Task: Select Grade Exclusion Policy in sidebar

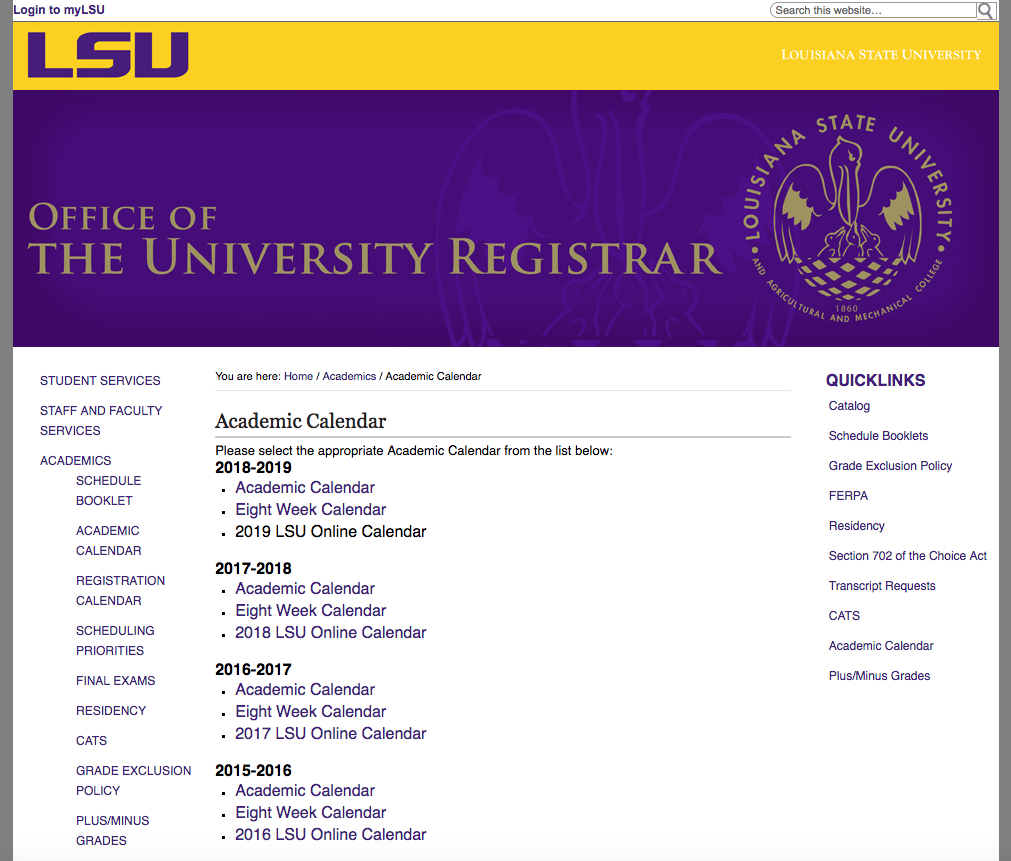Action: coord(133,780)
